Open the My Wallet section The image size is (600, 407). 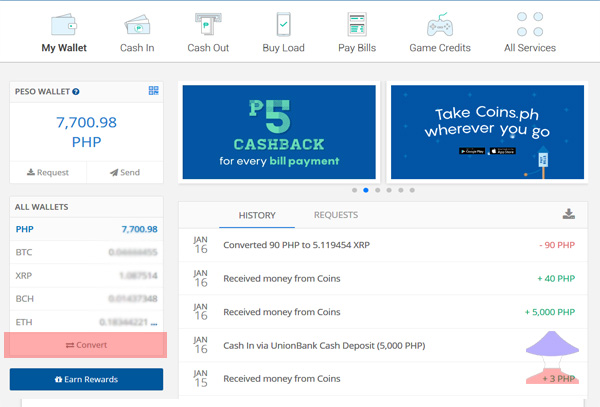tap(64, 34)
